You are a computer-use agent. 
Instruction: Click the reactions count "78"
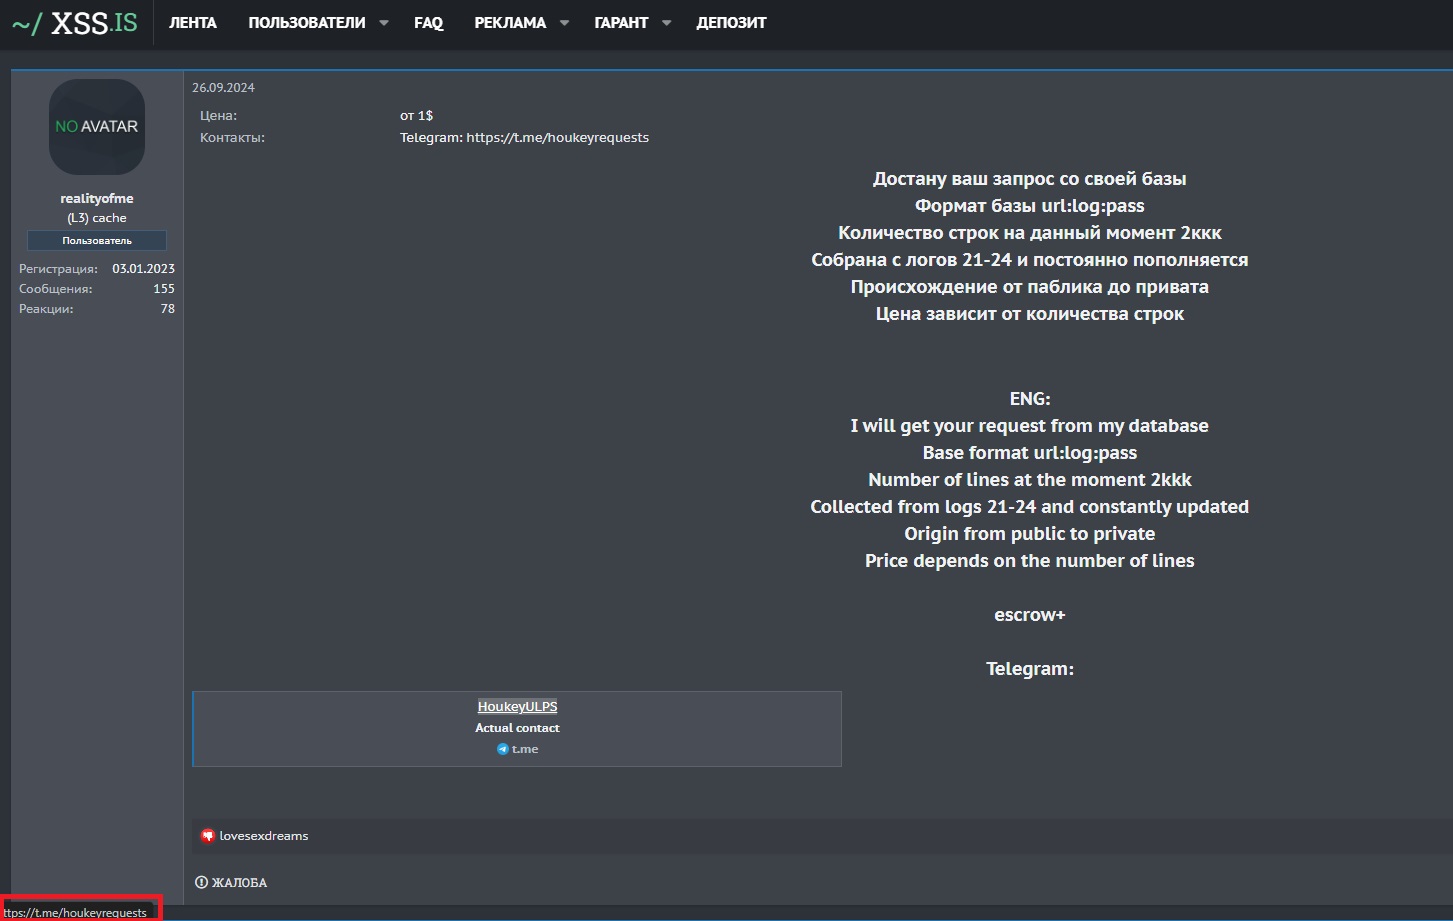[168, 309]
